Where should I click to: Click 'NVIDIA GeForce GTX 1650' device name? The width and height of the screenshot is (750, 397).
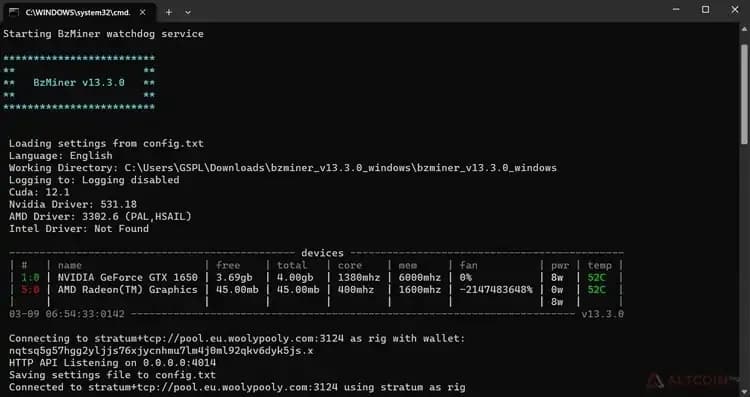pyautogui.click(x=128, y=277)
